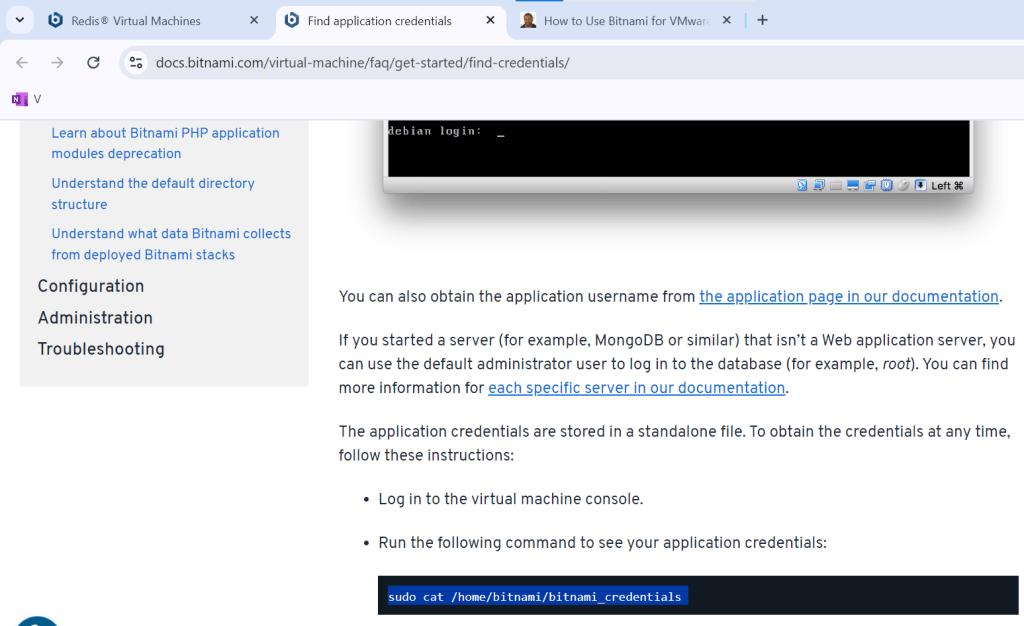Click the round blue widget at the page bottom-left
This screenshot has height=626, width=1024.
38,621
